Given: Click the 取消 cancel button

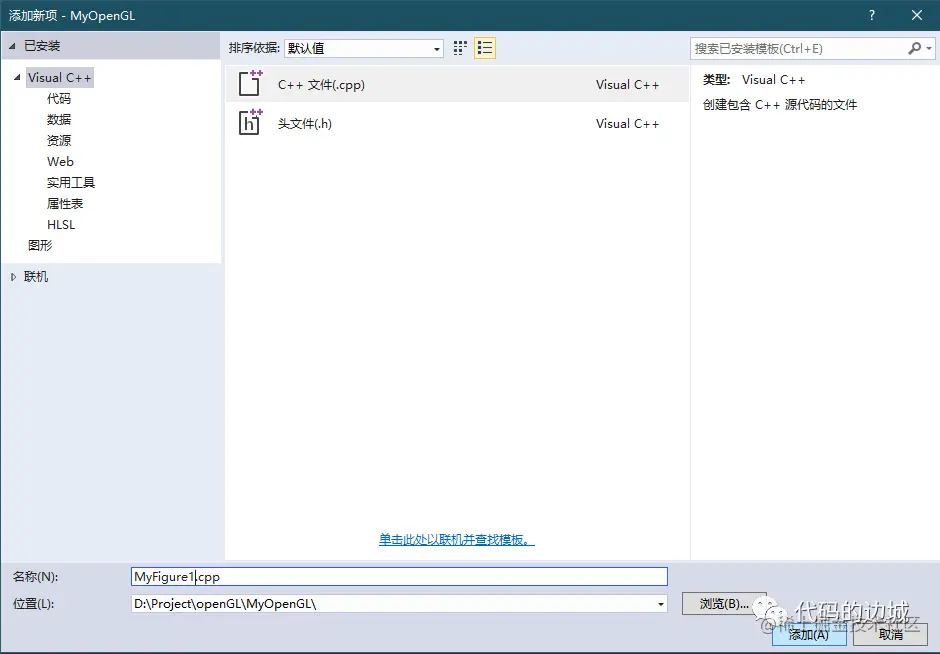Looking at the screenshot, I should [x=891, y=634].
